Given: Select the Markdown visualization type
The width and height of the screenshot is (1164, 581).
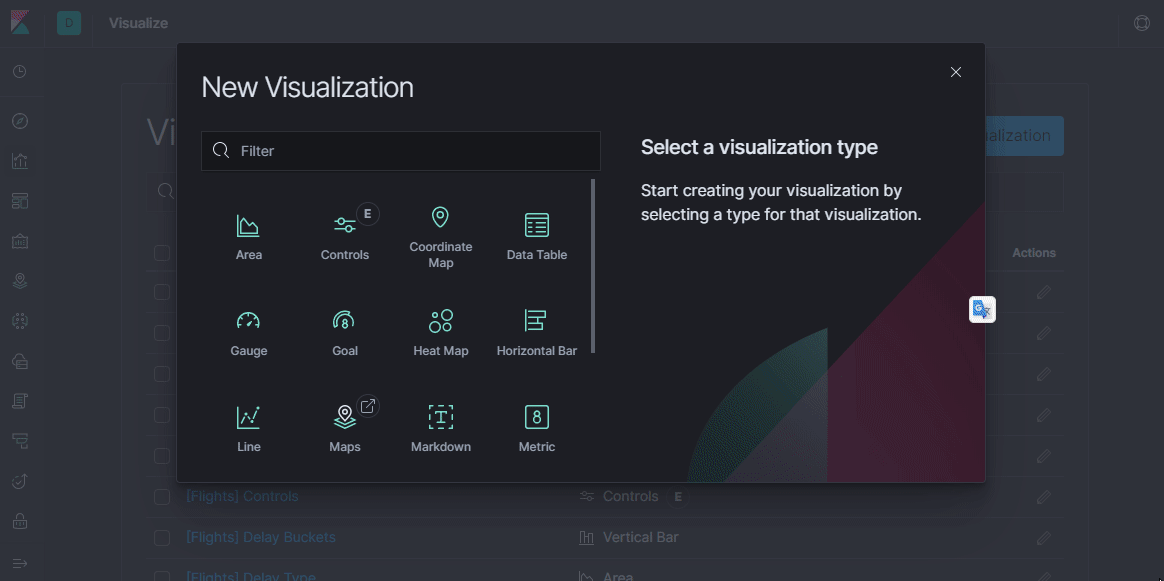Looking at the screenshot, I should coord(441,429).
